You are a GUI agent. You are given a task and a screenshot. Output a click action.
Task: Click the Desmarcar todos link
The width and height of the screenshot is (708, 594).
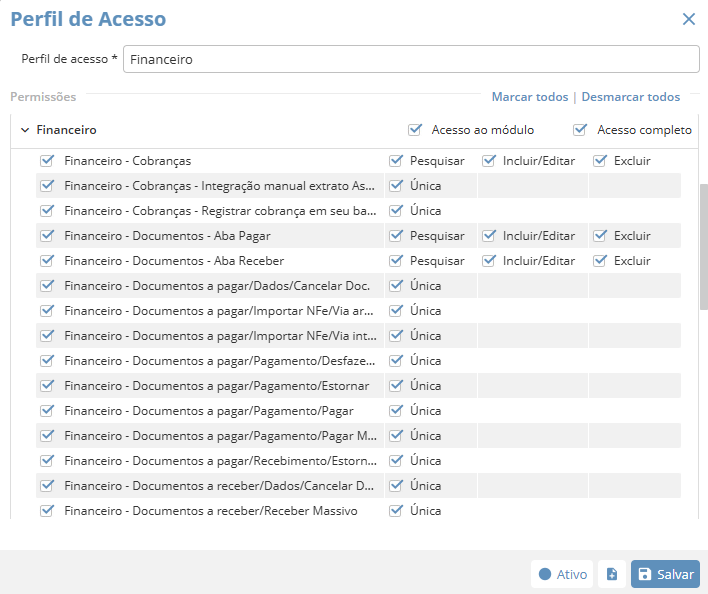(630, 97)
